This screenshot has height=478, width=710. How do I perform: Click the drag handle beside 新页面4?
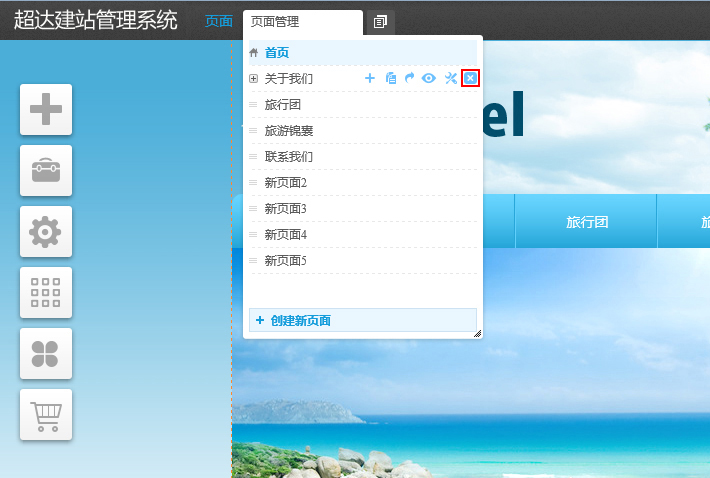point(253,235)
